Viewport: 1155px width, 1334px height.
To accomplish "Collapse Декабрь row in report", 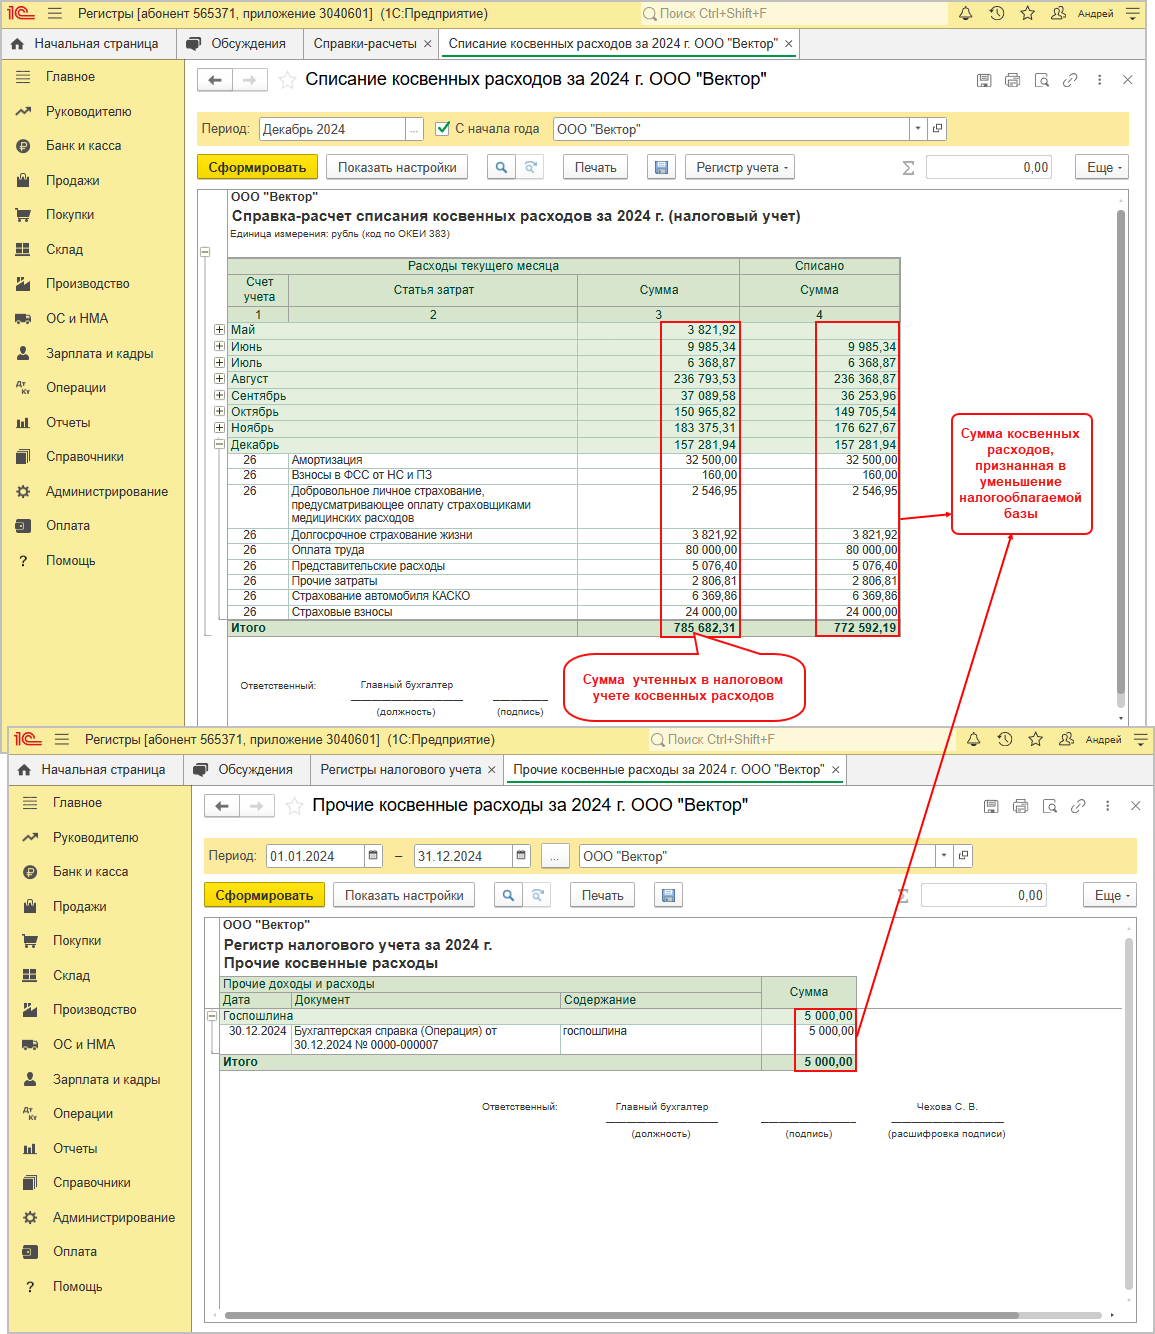I will point(219,445).
